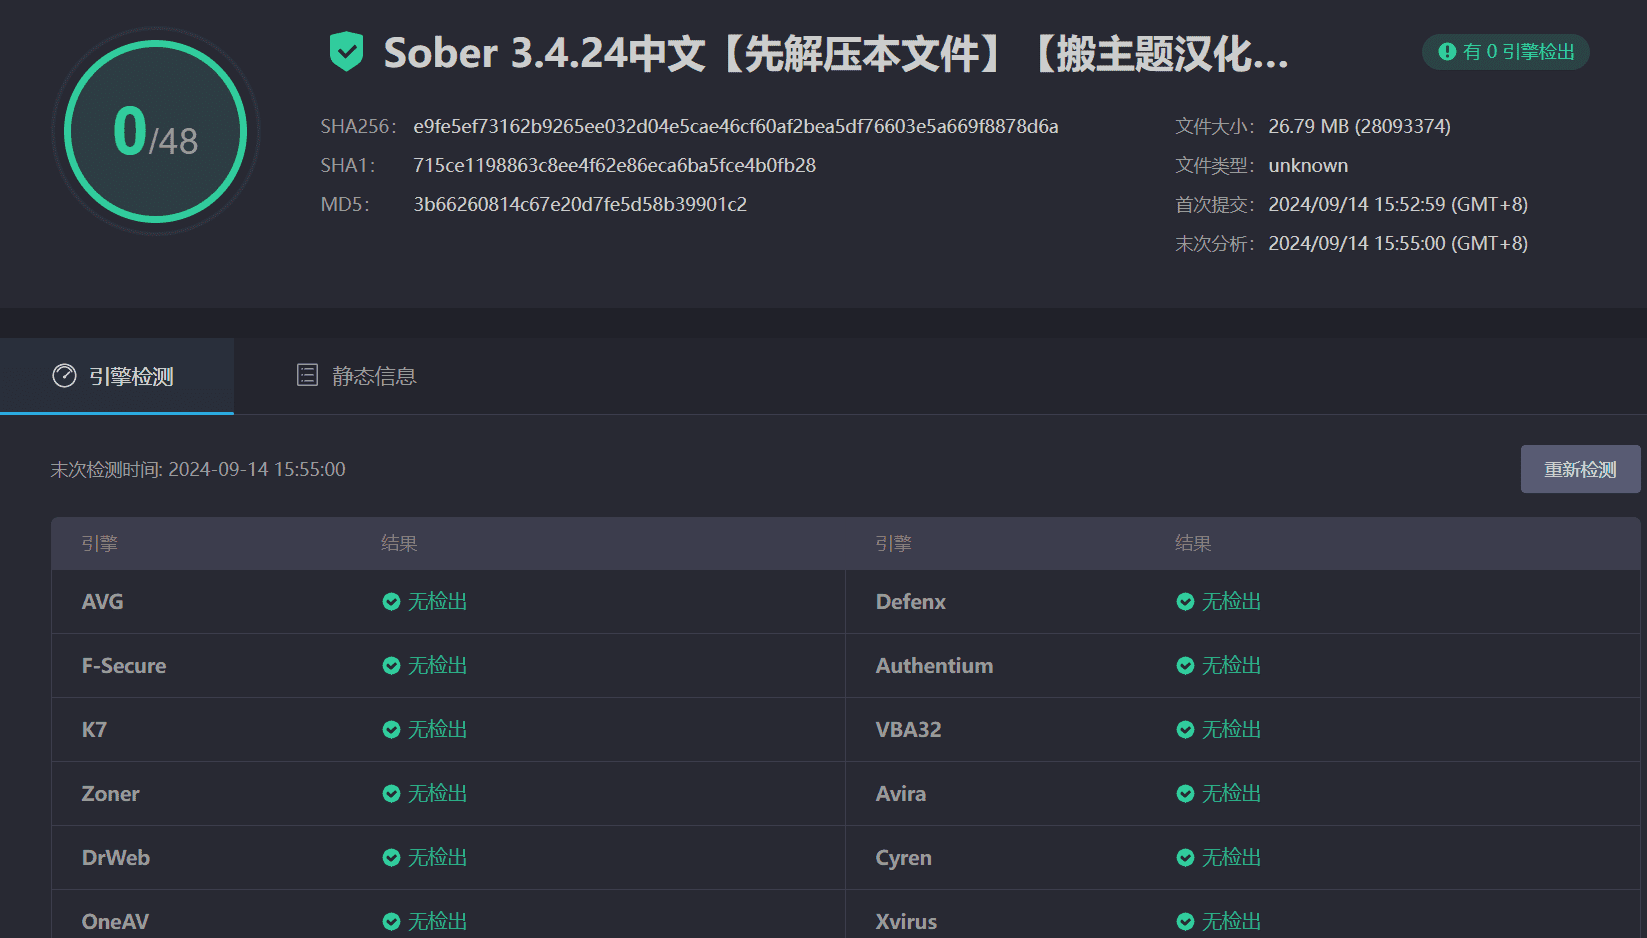
Task: Click the Cyren engine name
Action: point(904,858)
